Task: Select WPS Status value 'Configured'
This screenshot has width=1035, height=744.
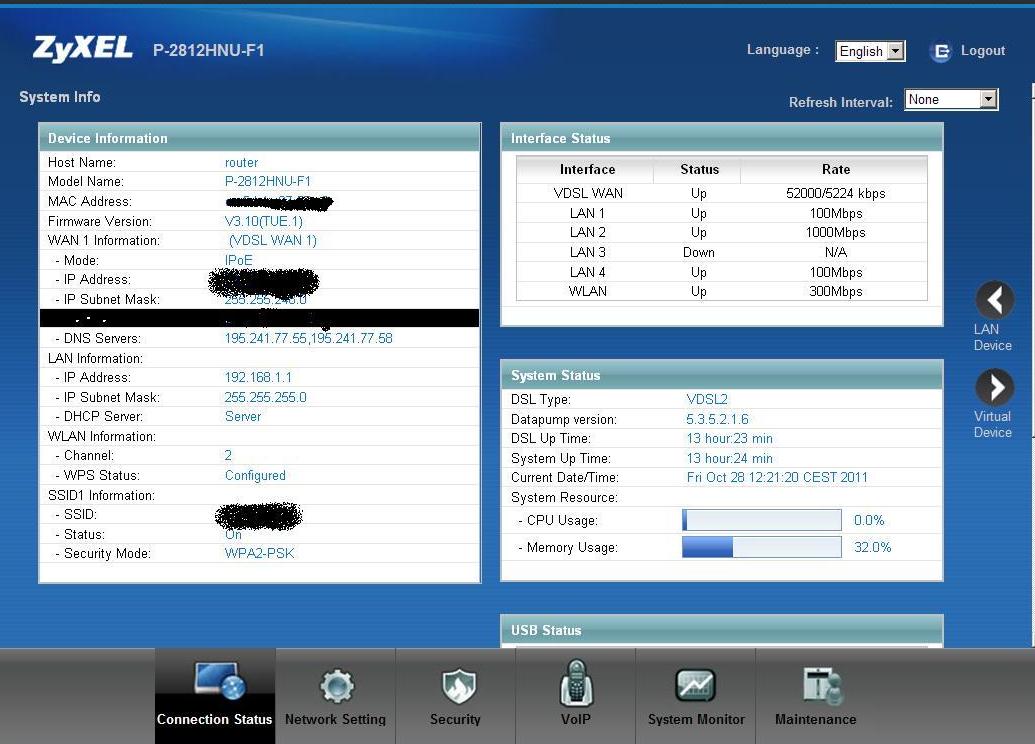Action: (255, 475)
